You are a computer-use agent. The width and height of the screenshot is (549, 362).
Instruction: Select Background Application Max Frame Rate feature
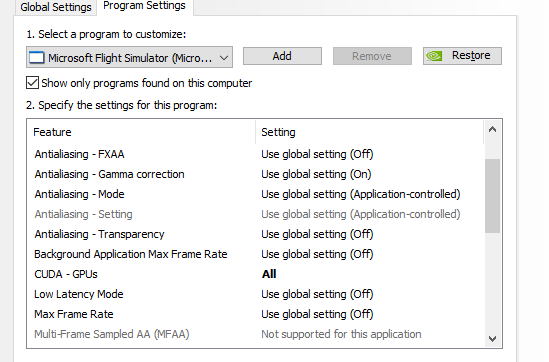(131, 254)
